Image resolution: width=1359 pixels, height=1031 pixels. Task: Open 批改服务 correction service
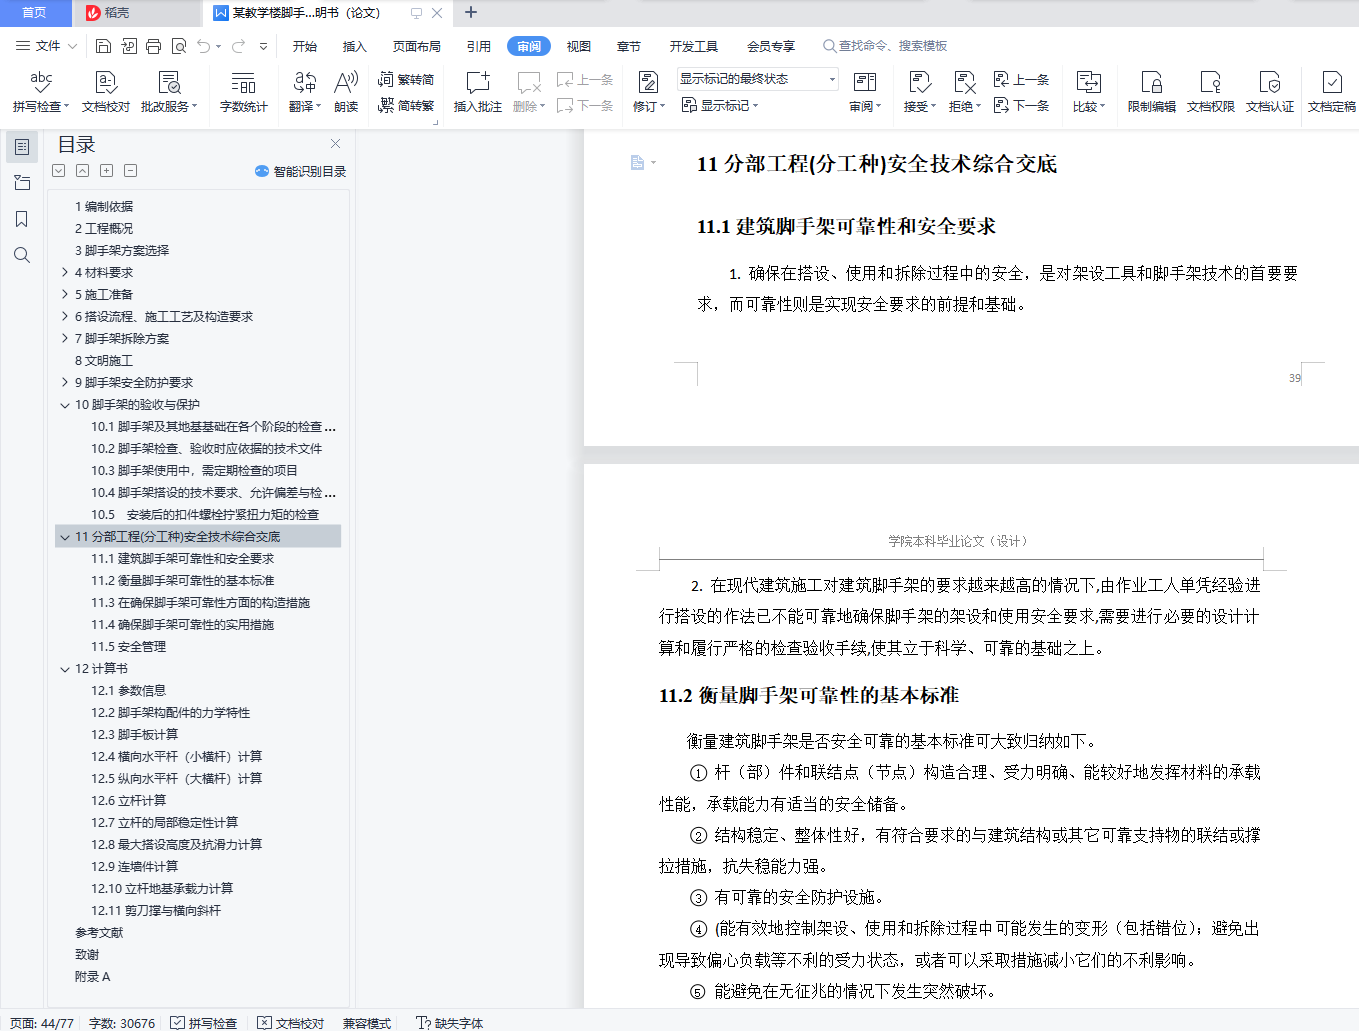click(169, 91)
